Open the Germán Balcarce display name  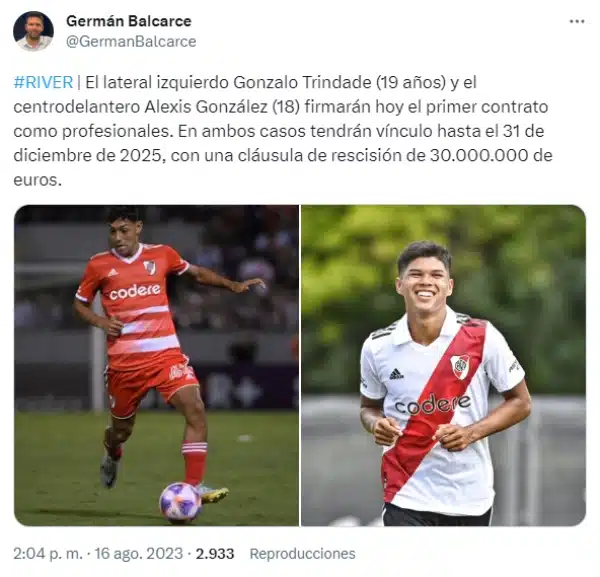pos(129,21)
